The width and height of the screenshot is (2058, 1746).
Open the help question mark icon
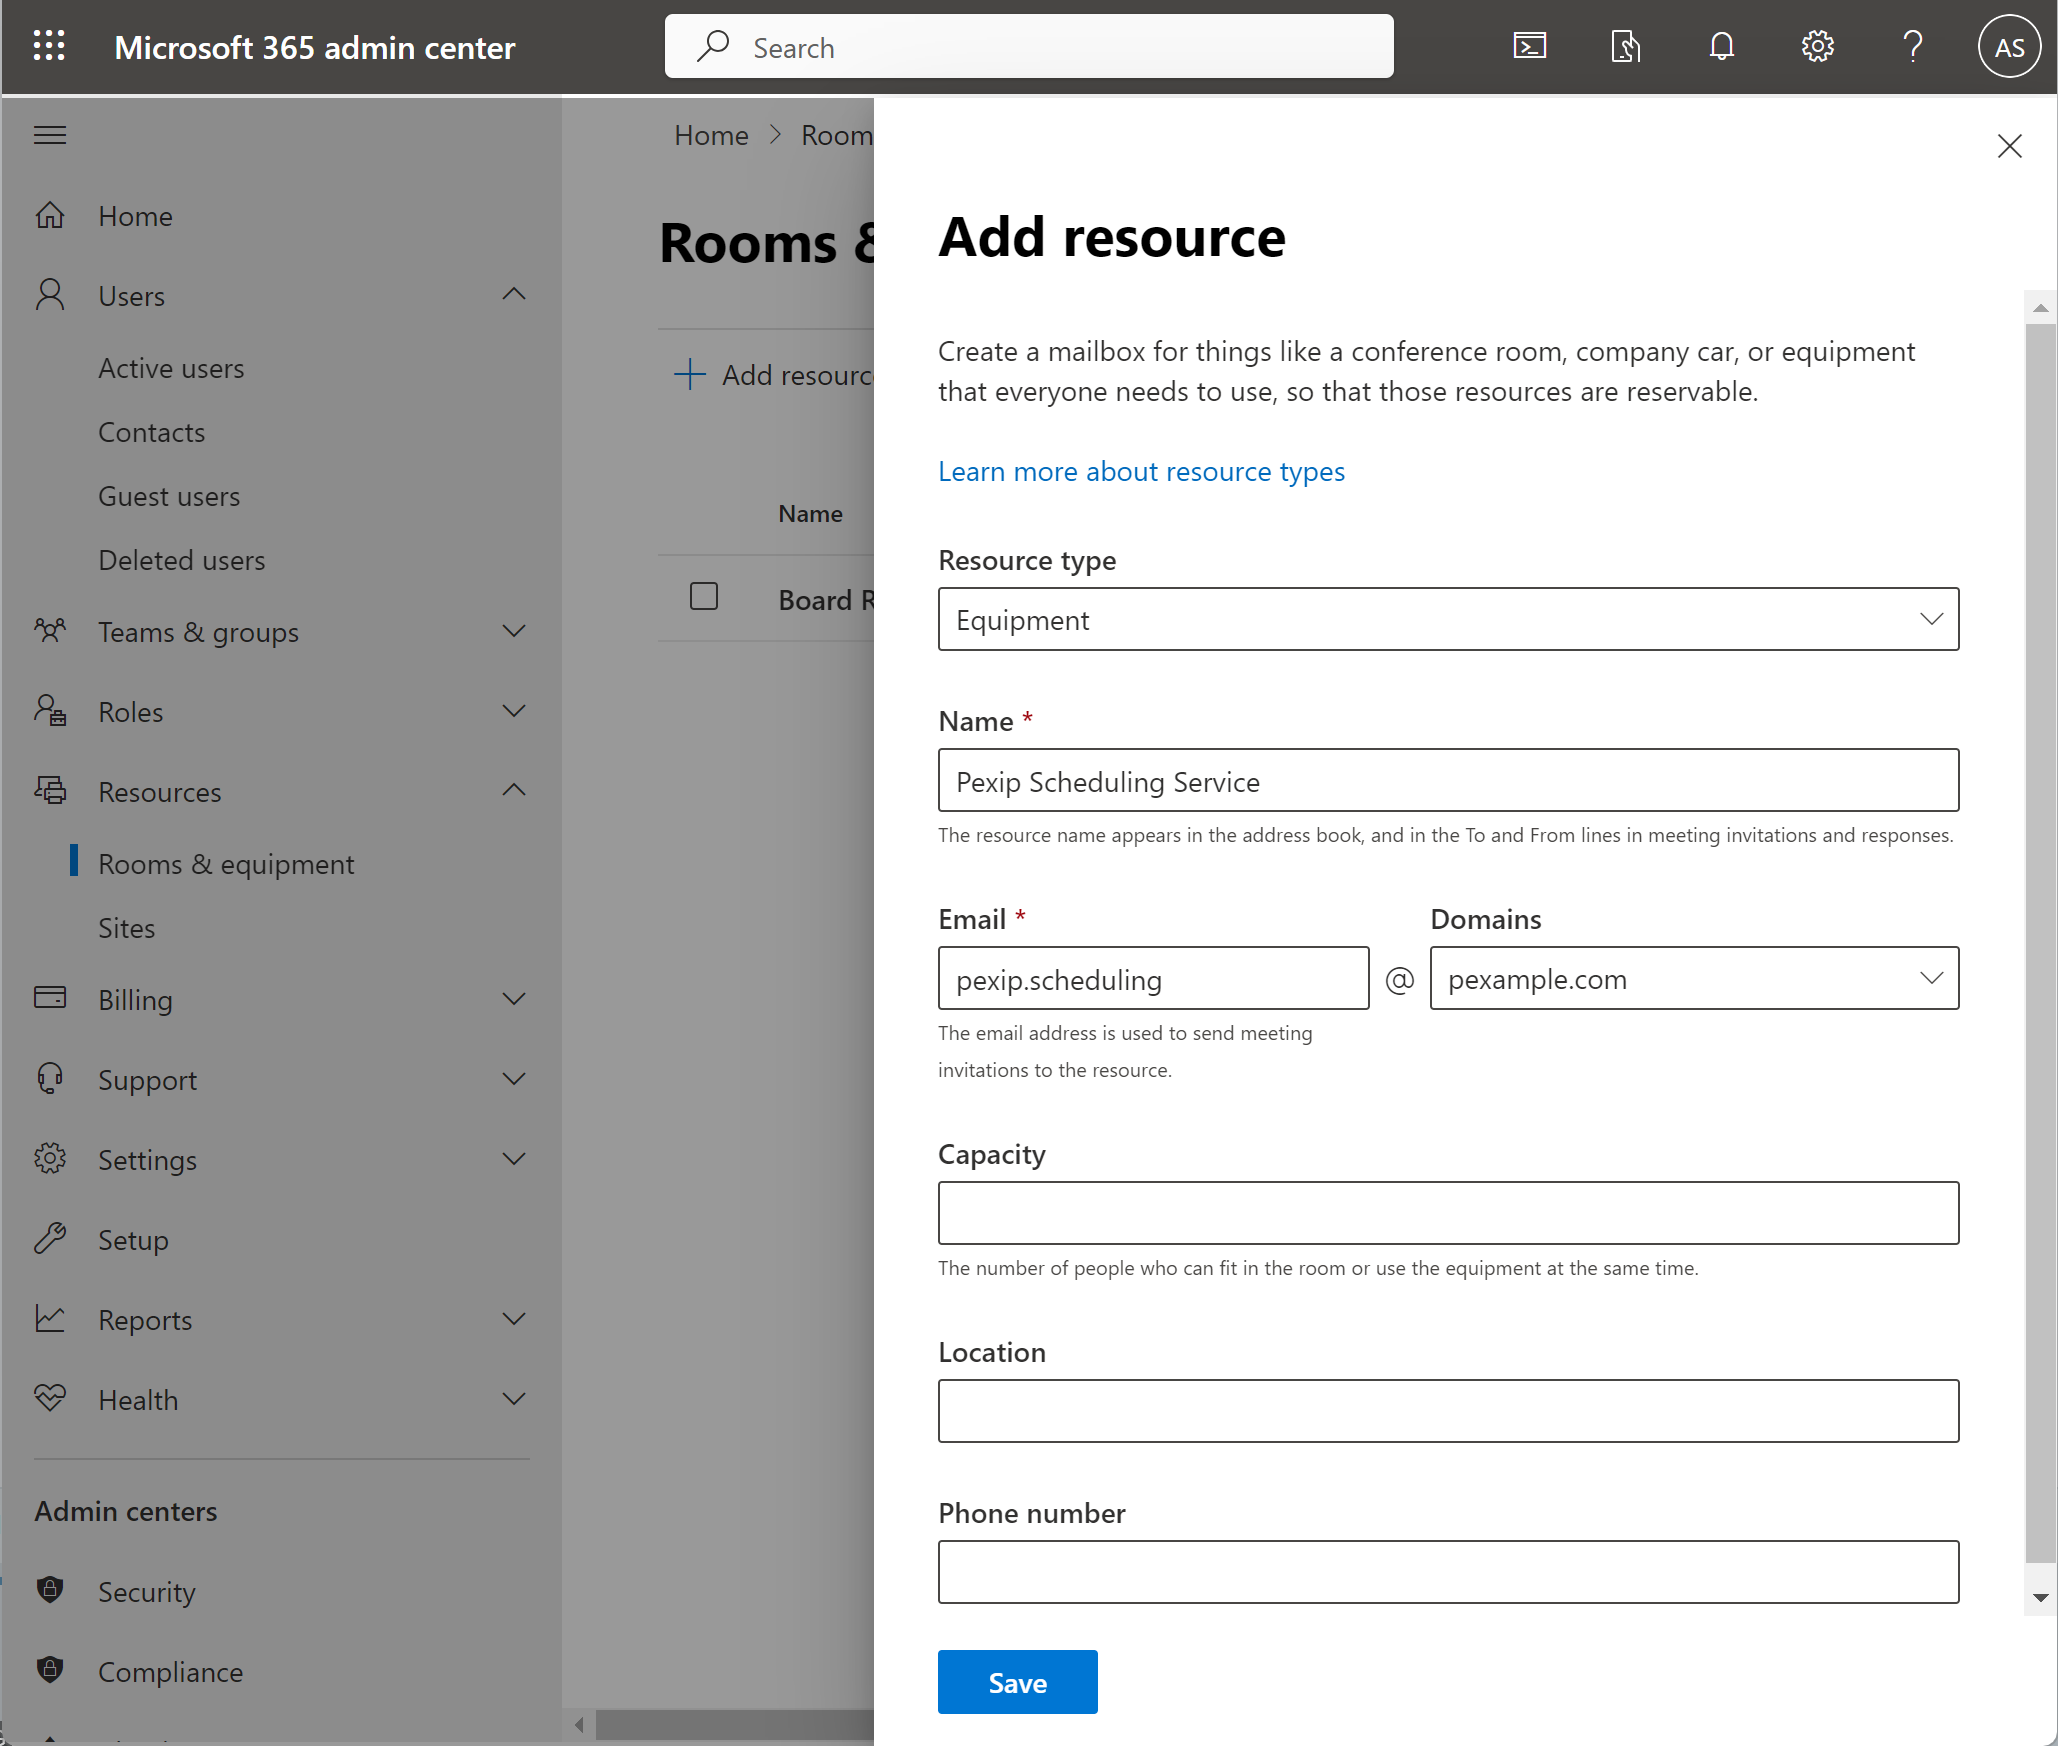coord(1912,46)
